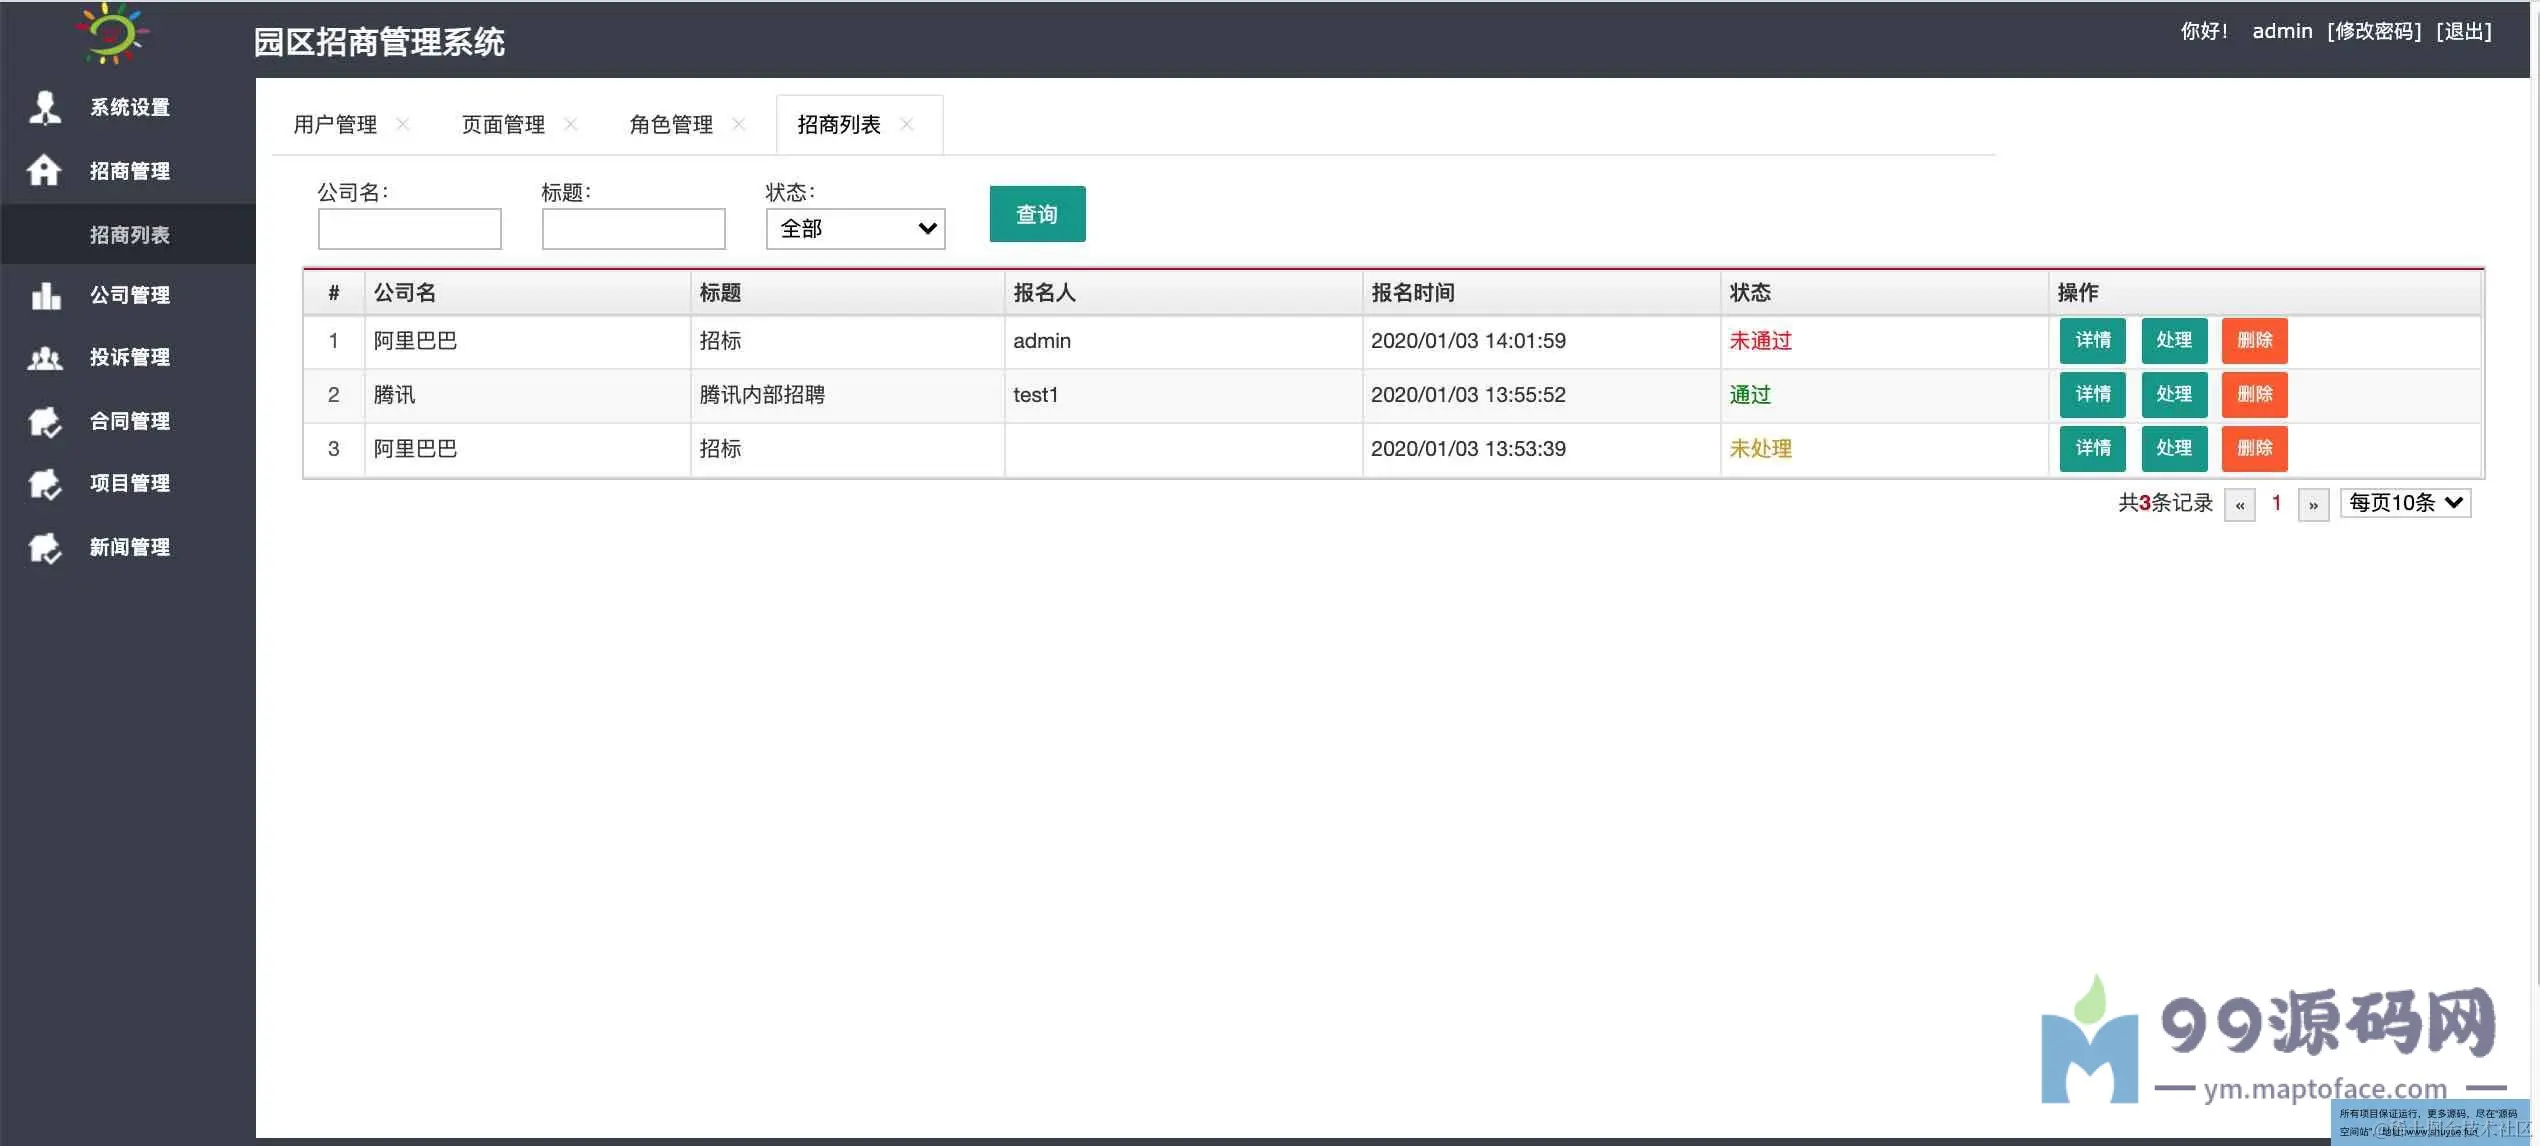Open the 每页10条 page size dropdown

2405,503
